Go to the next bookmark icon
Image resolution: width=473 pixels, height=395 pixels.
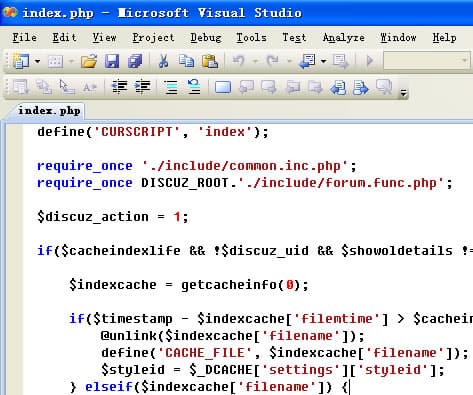(269, 87)
